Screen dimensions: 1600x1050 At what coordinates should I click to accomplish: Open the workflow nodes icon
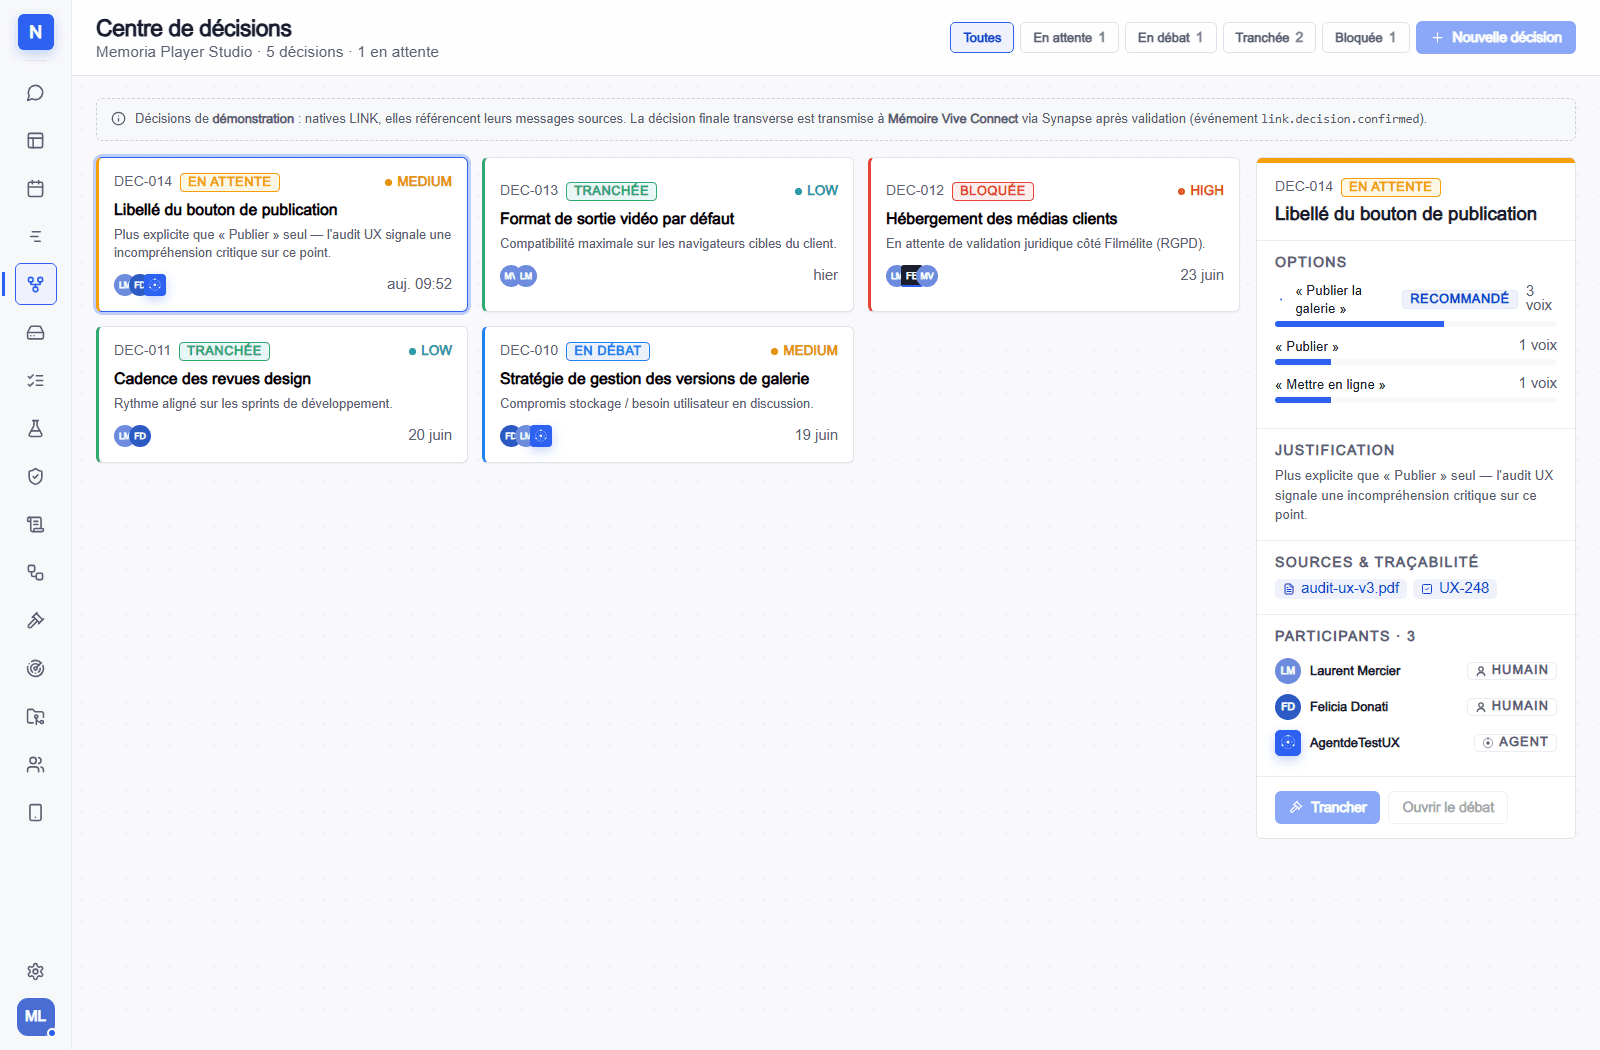click(x=35, y=573)
